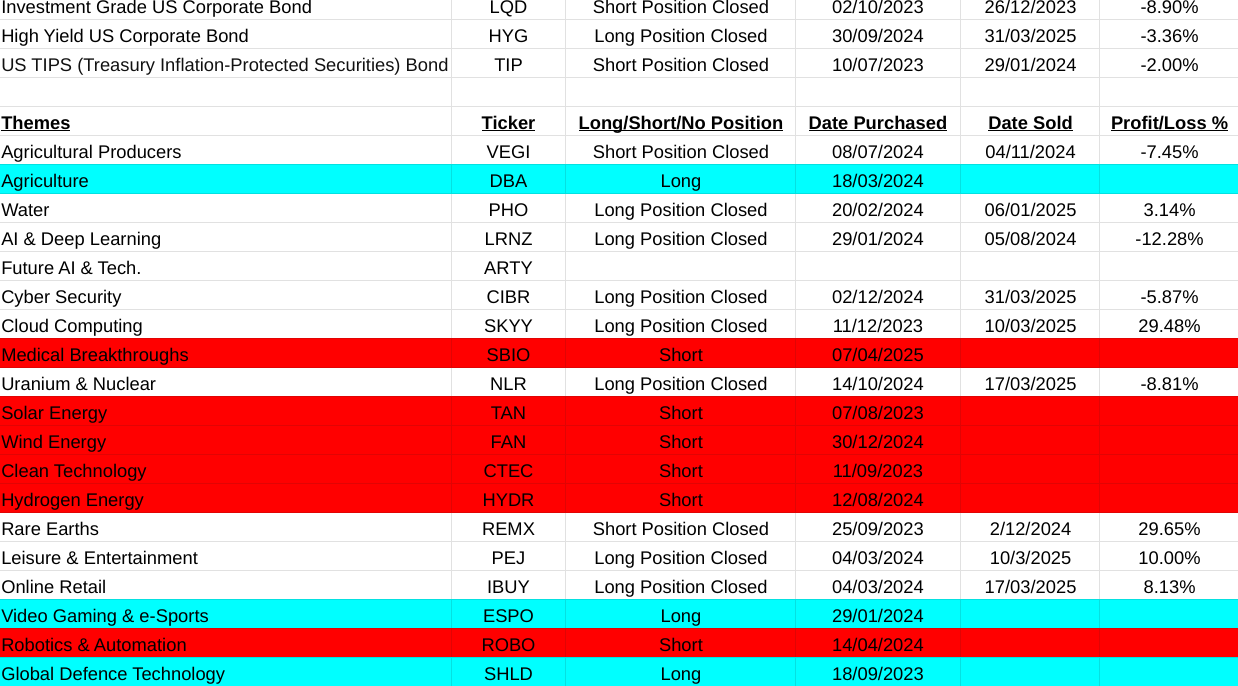Click the TAN ticker cell
This screenshot has height=686, width=1238.
tap(508, 413)
